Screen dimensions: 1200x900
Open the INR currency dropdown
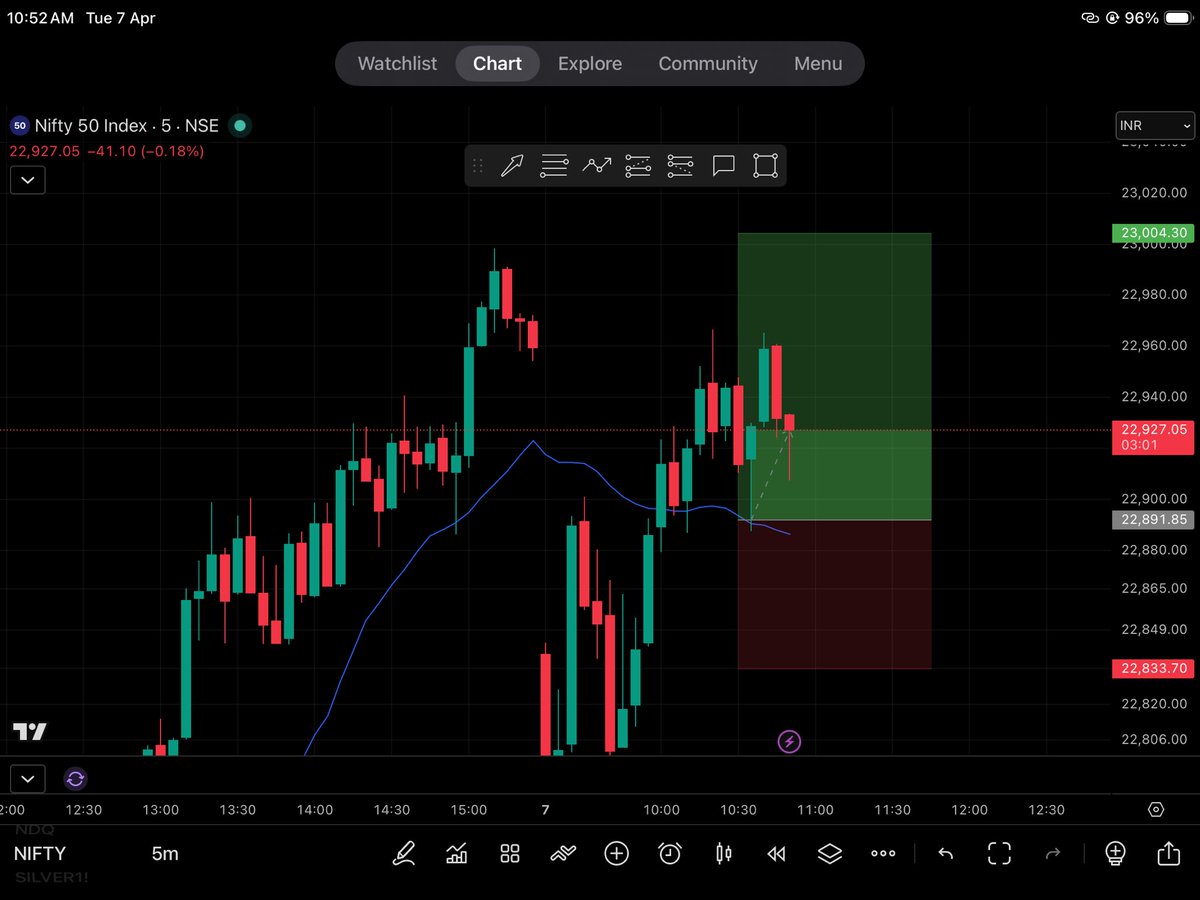[x=1155, y=126]
